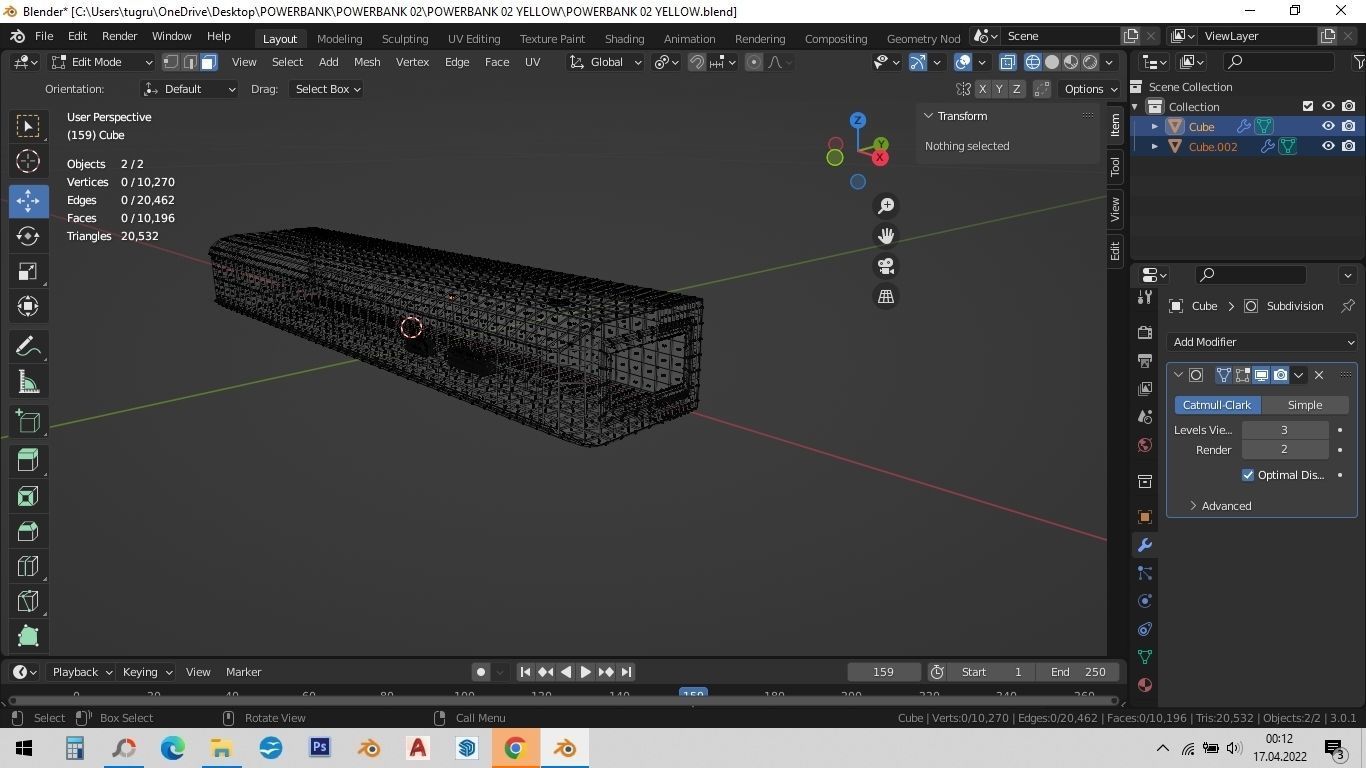
Task: Open the Modifiers wrench tab
Action: [x=1145, y=545]
